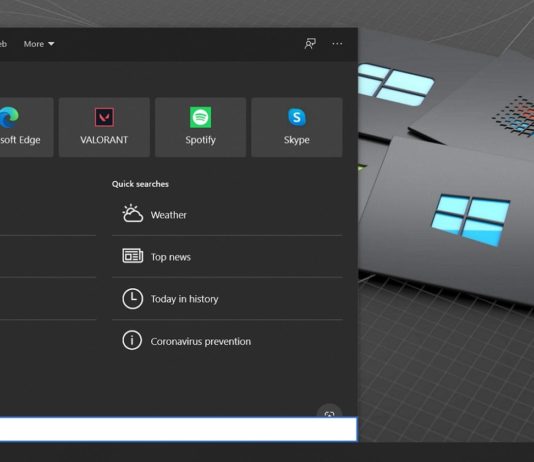Open the Spotify app tile

[201, 127]
